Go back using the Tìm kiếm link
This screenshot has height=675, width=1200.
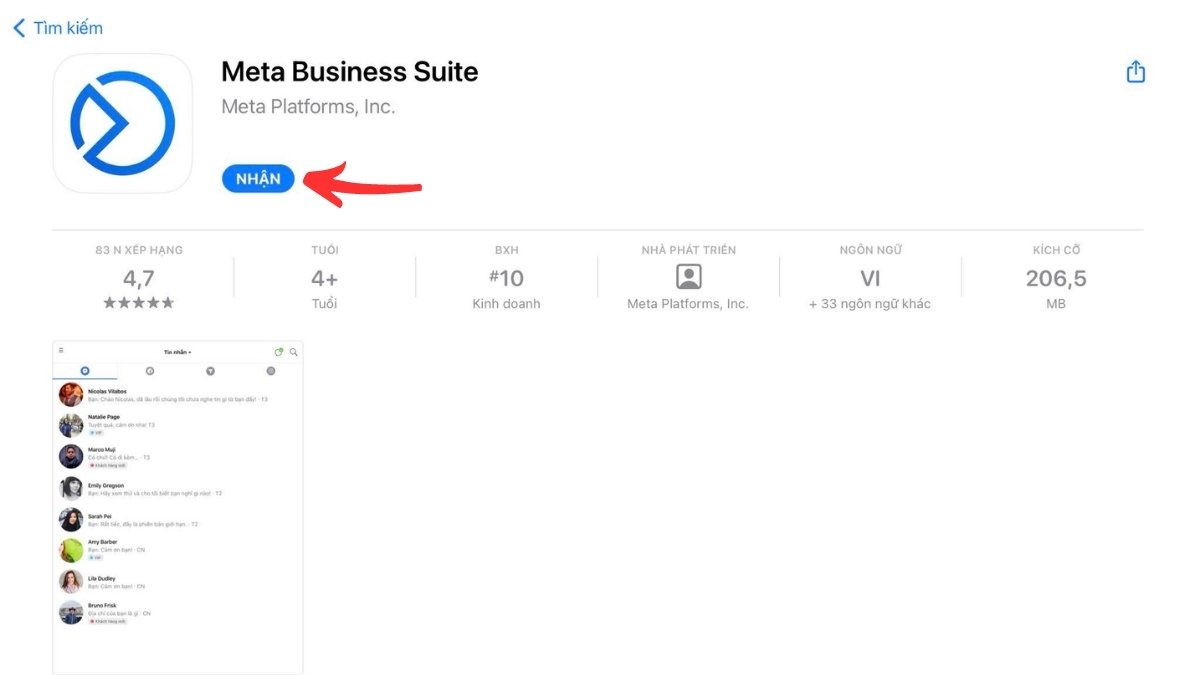pos(56,27)
